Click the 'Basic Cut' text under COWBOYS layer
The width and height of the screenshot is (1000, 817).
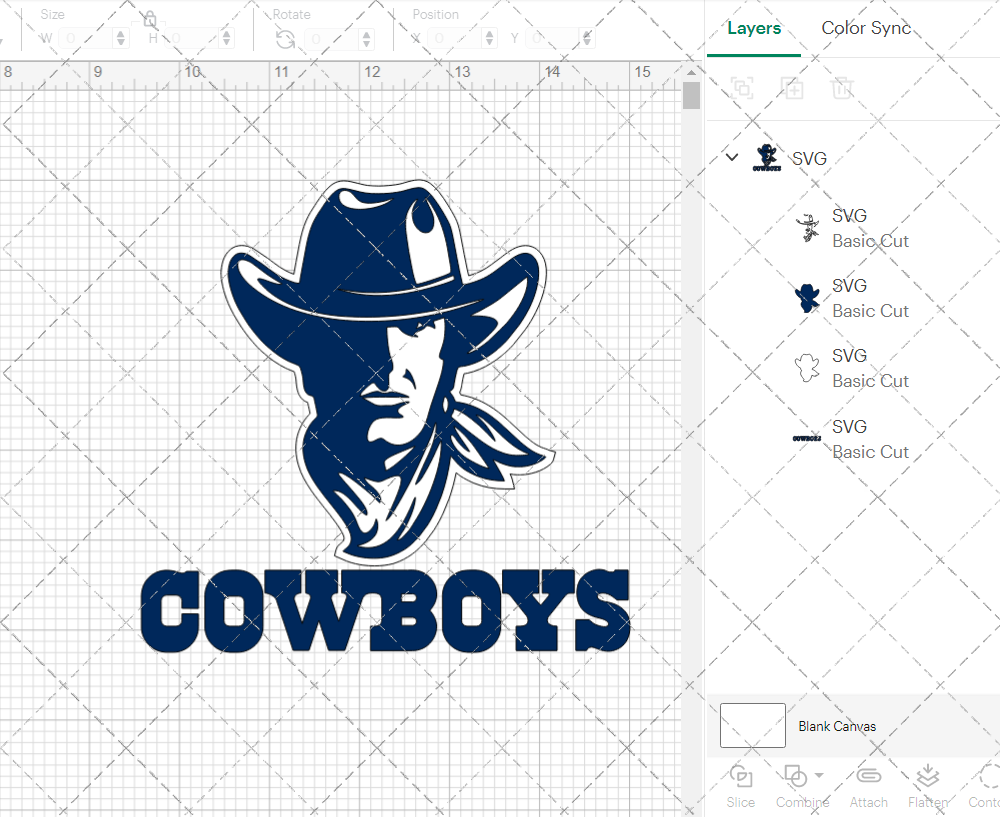(x=871, y=452)
